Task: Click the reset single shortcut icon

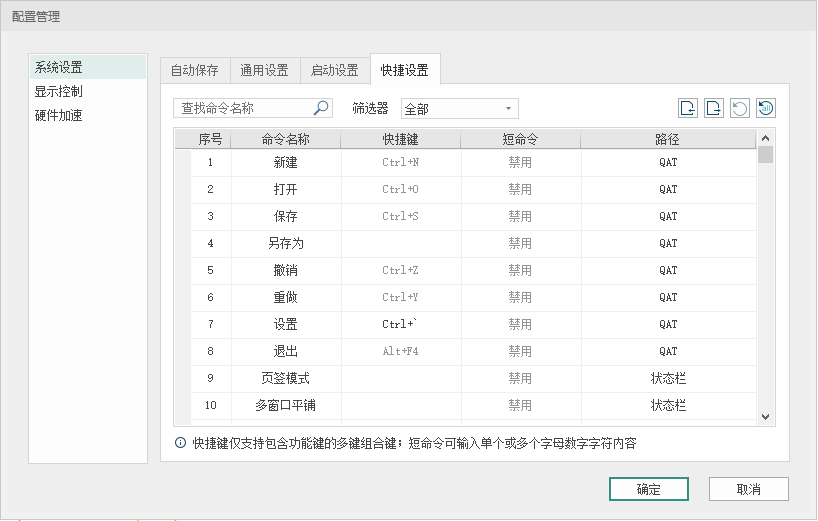Action: pyautogui.click(x=740, y=108)
